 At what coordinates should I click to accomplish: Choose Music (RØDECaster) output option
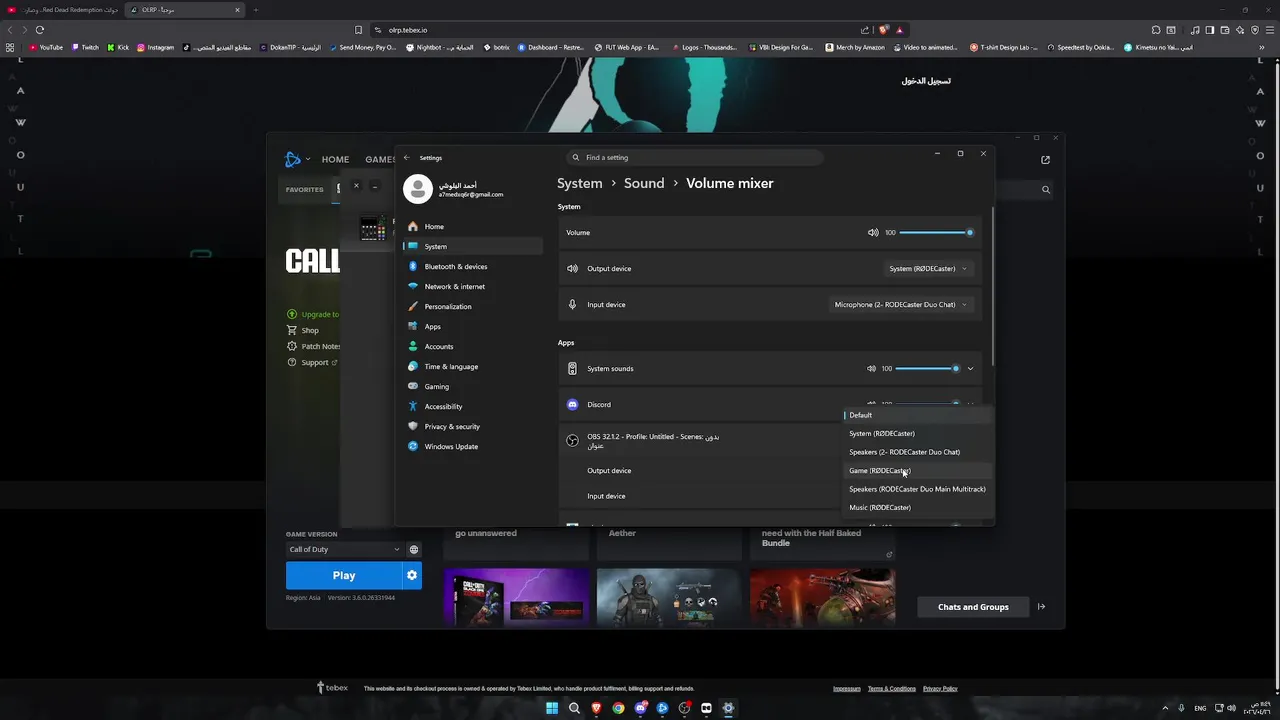point(917,507)
